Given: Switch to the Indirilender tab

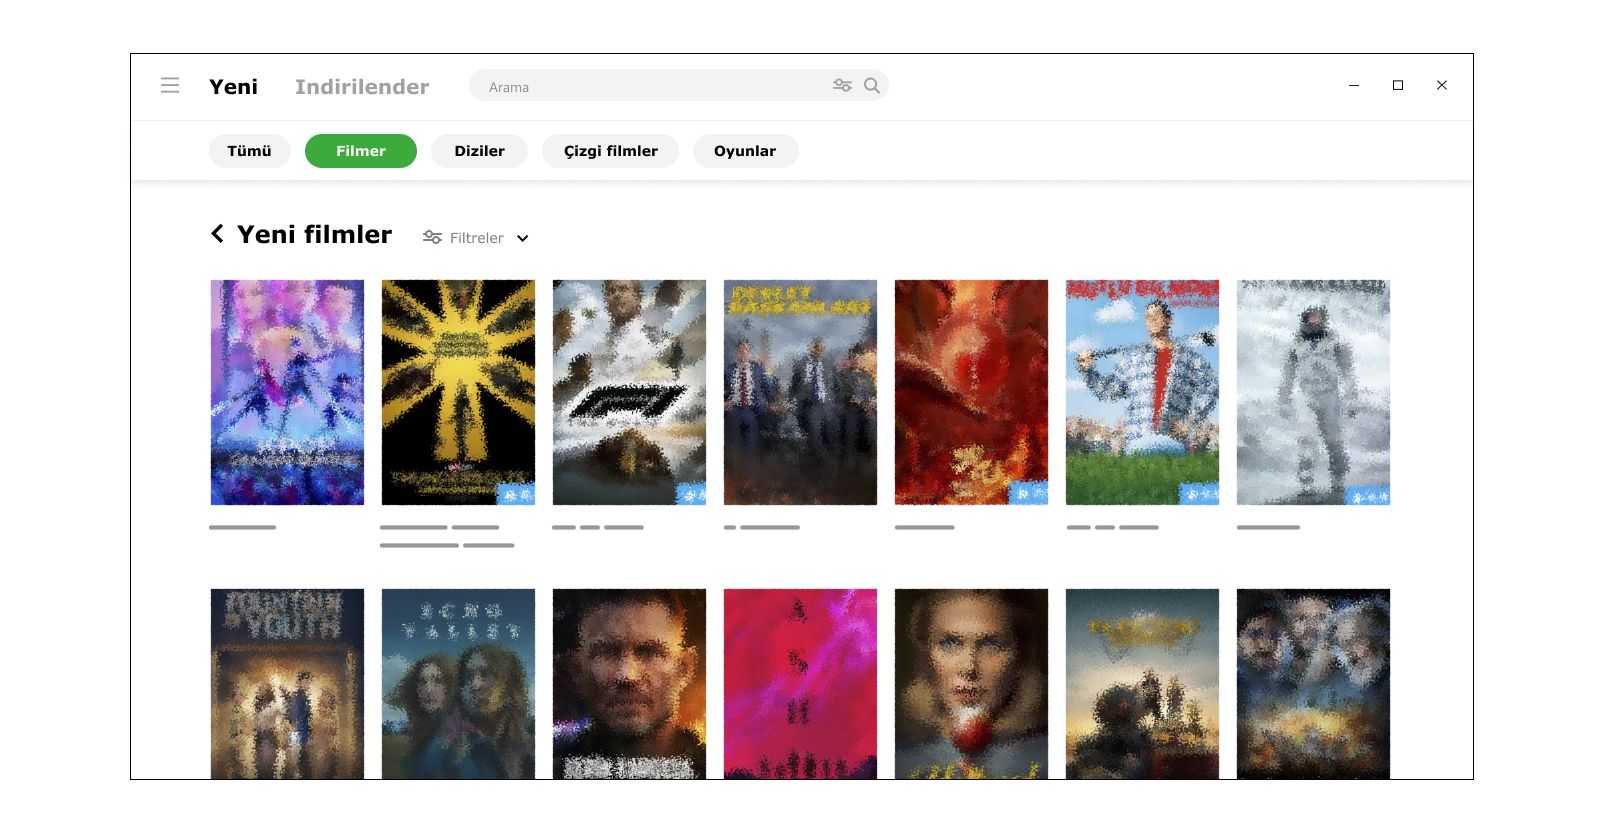Looking at the screenshot, I should point(362,87).
